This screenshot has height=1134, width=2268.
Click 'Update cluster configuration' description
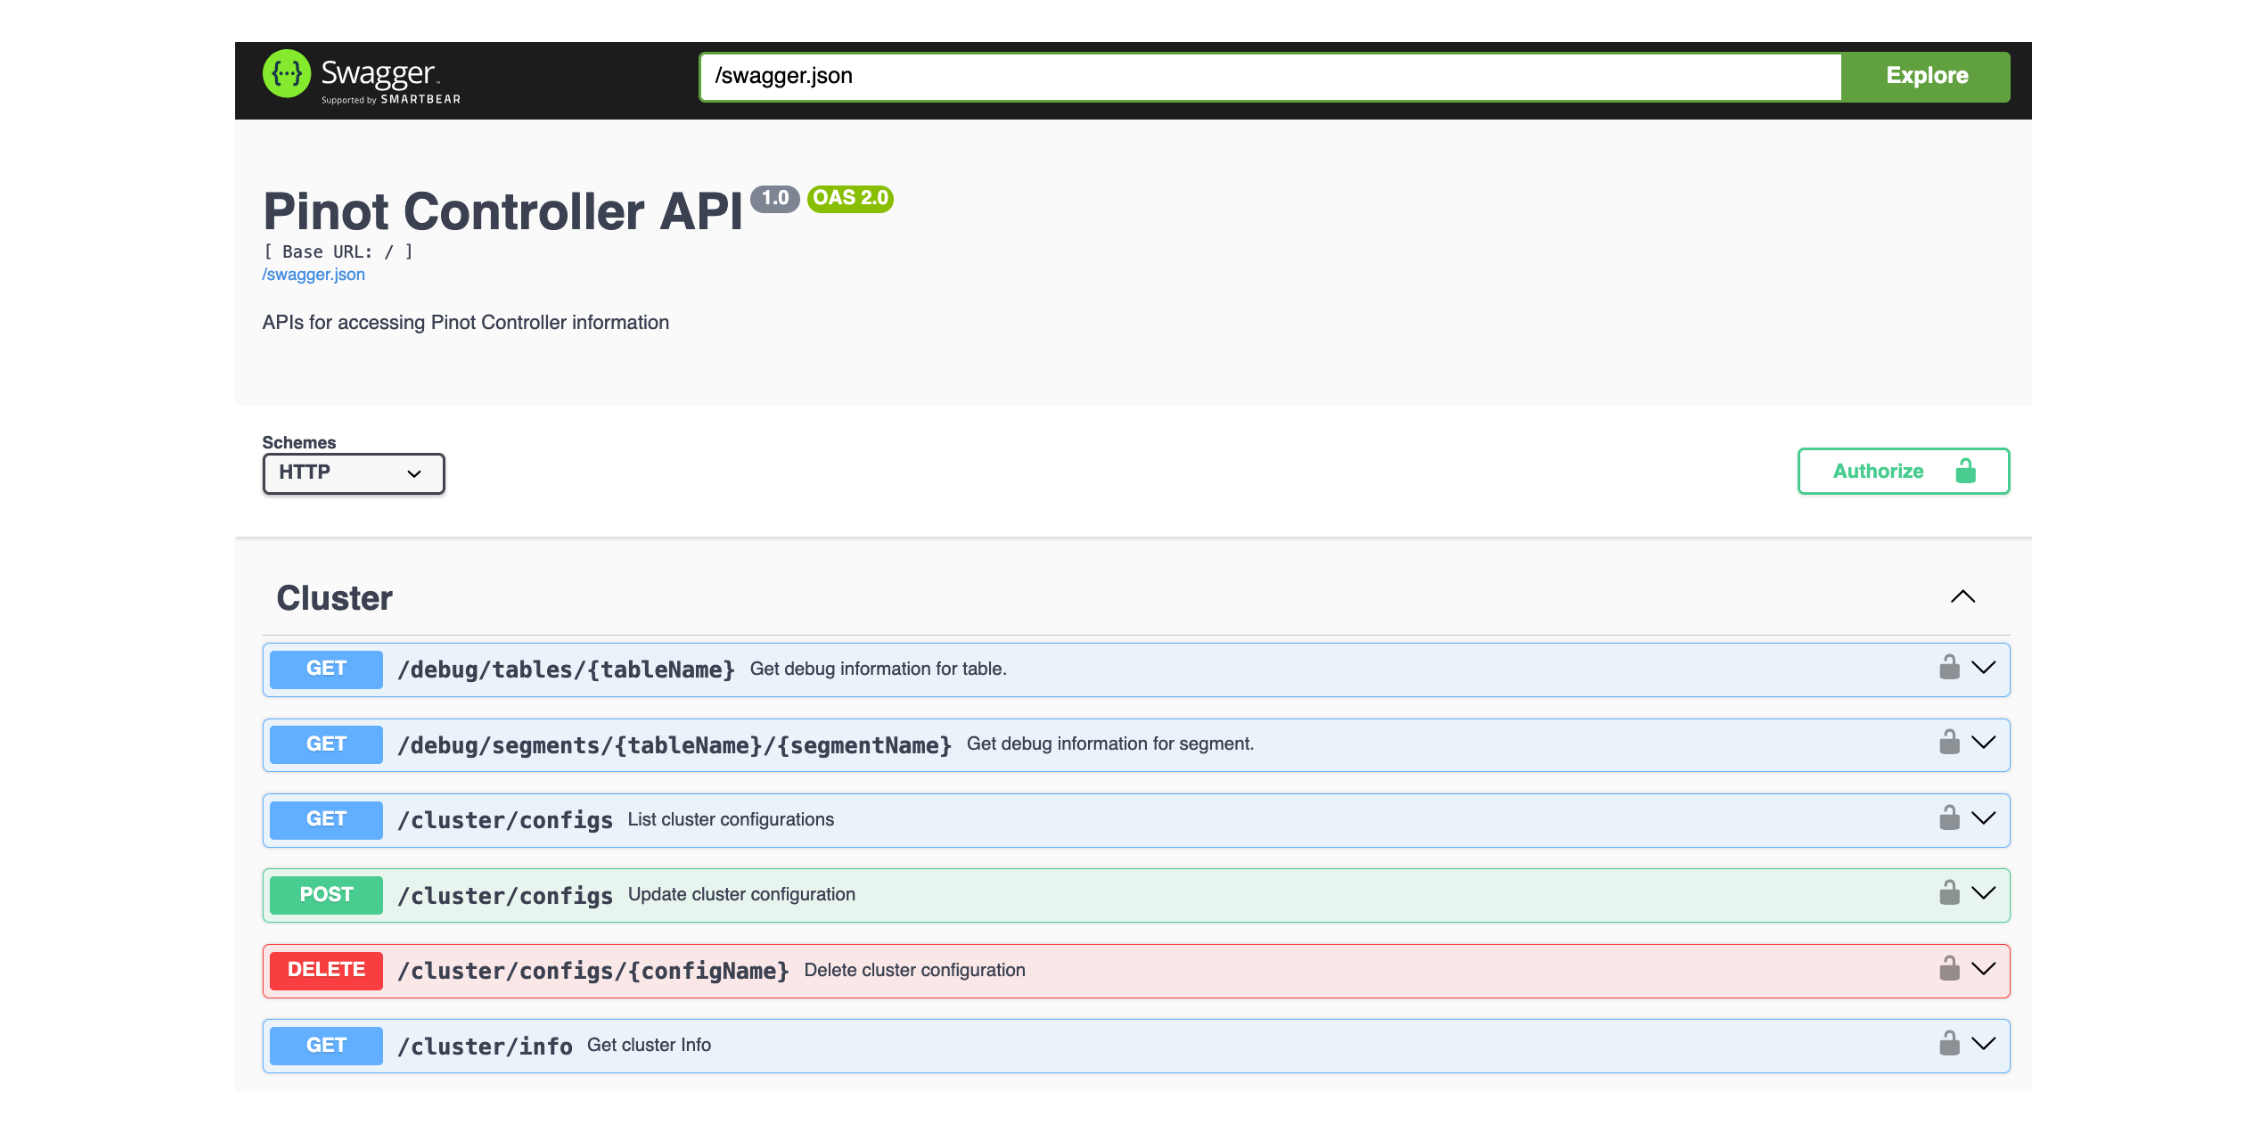pos(742,895)
